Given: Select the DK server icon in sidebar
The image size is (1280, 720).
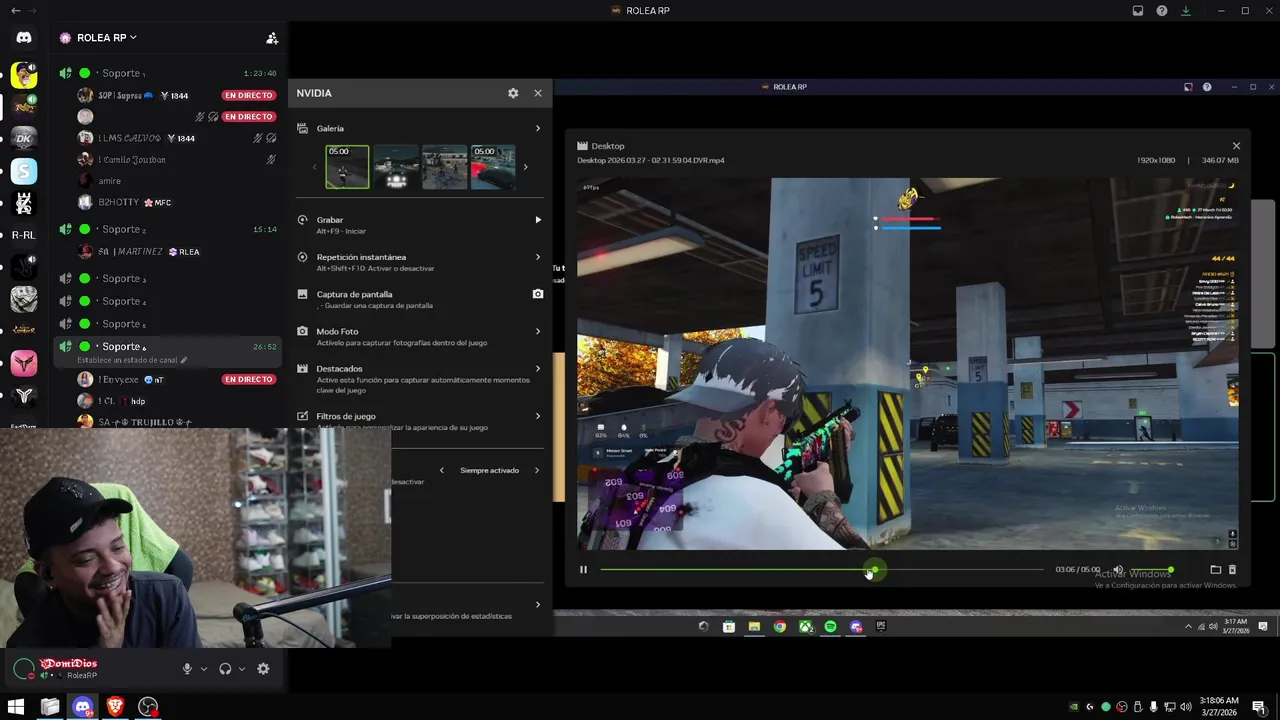Looking at the screenshot, I should pos(24,138).
